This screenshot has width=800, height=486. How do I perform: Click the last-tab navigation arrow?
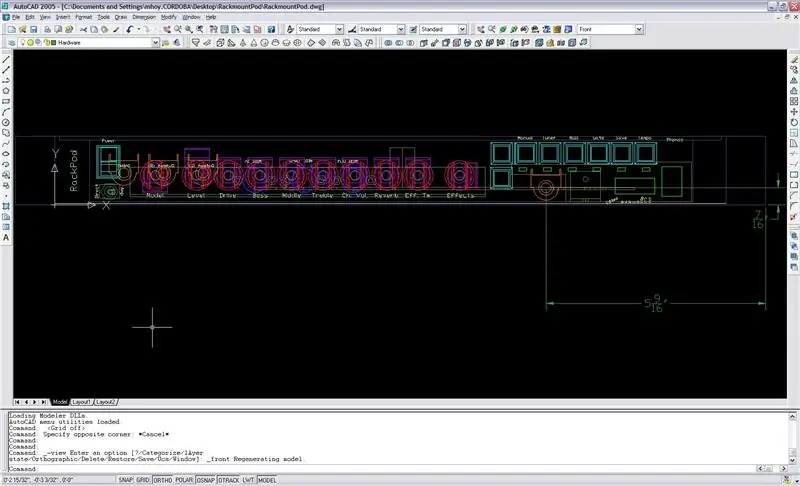tap(44, 402)
